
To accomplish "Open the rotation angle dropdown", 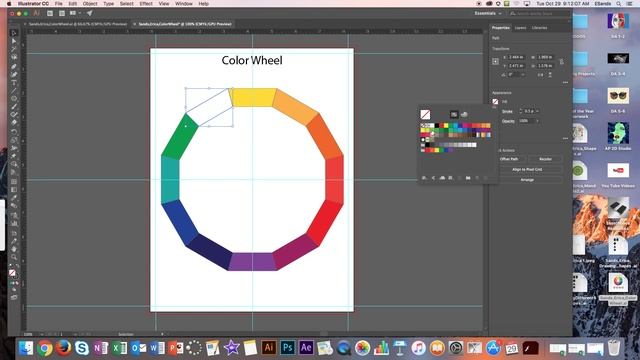I will [x=523, y=75].
